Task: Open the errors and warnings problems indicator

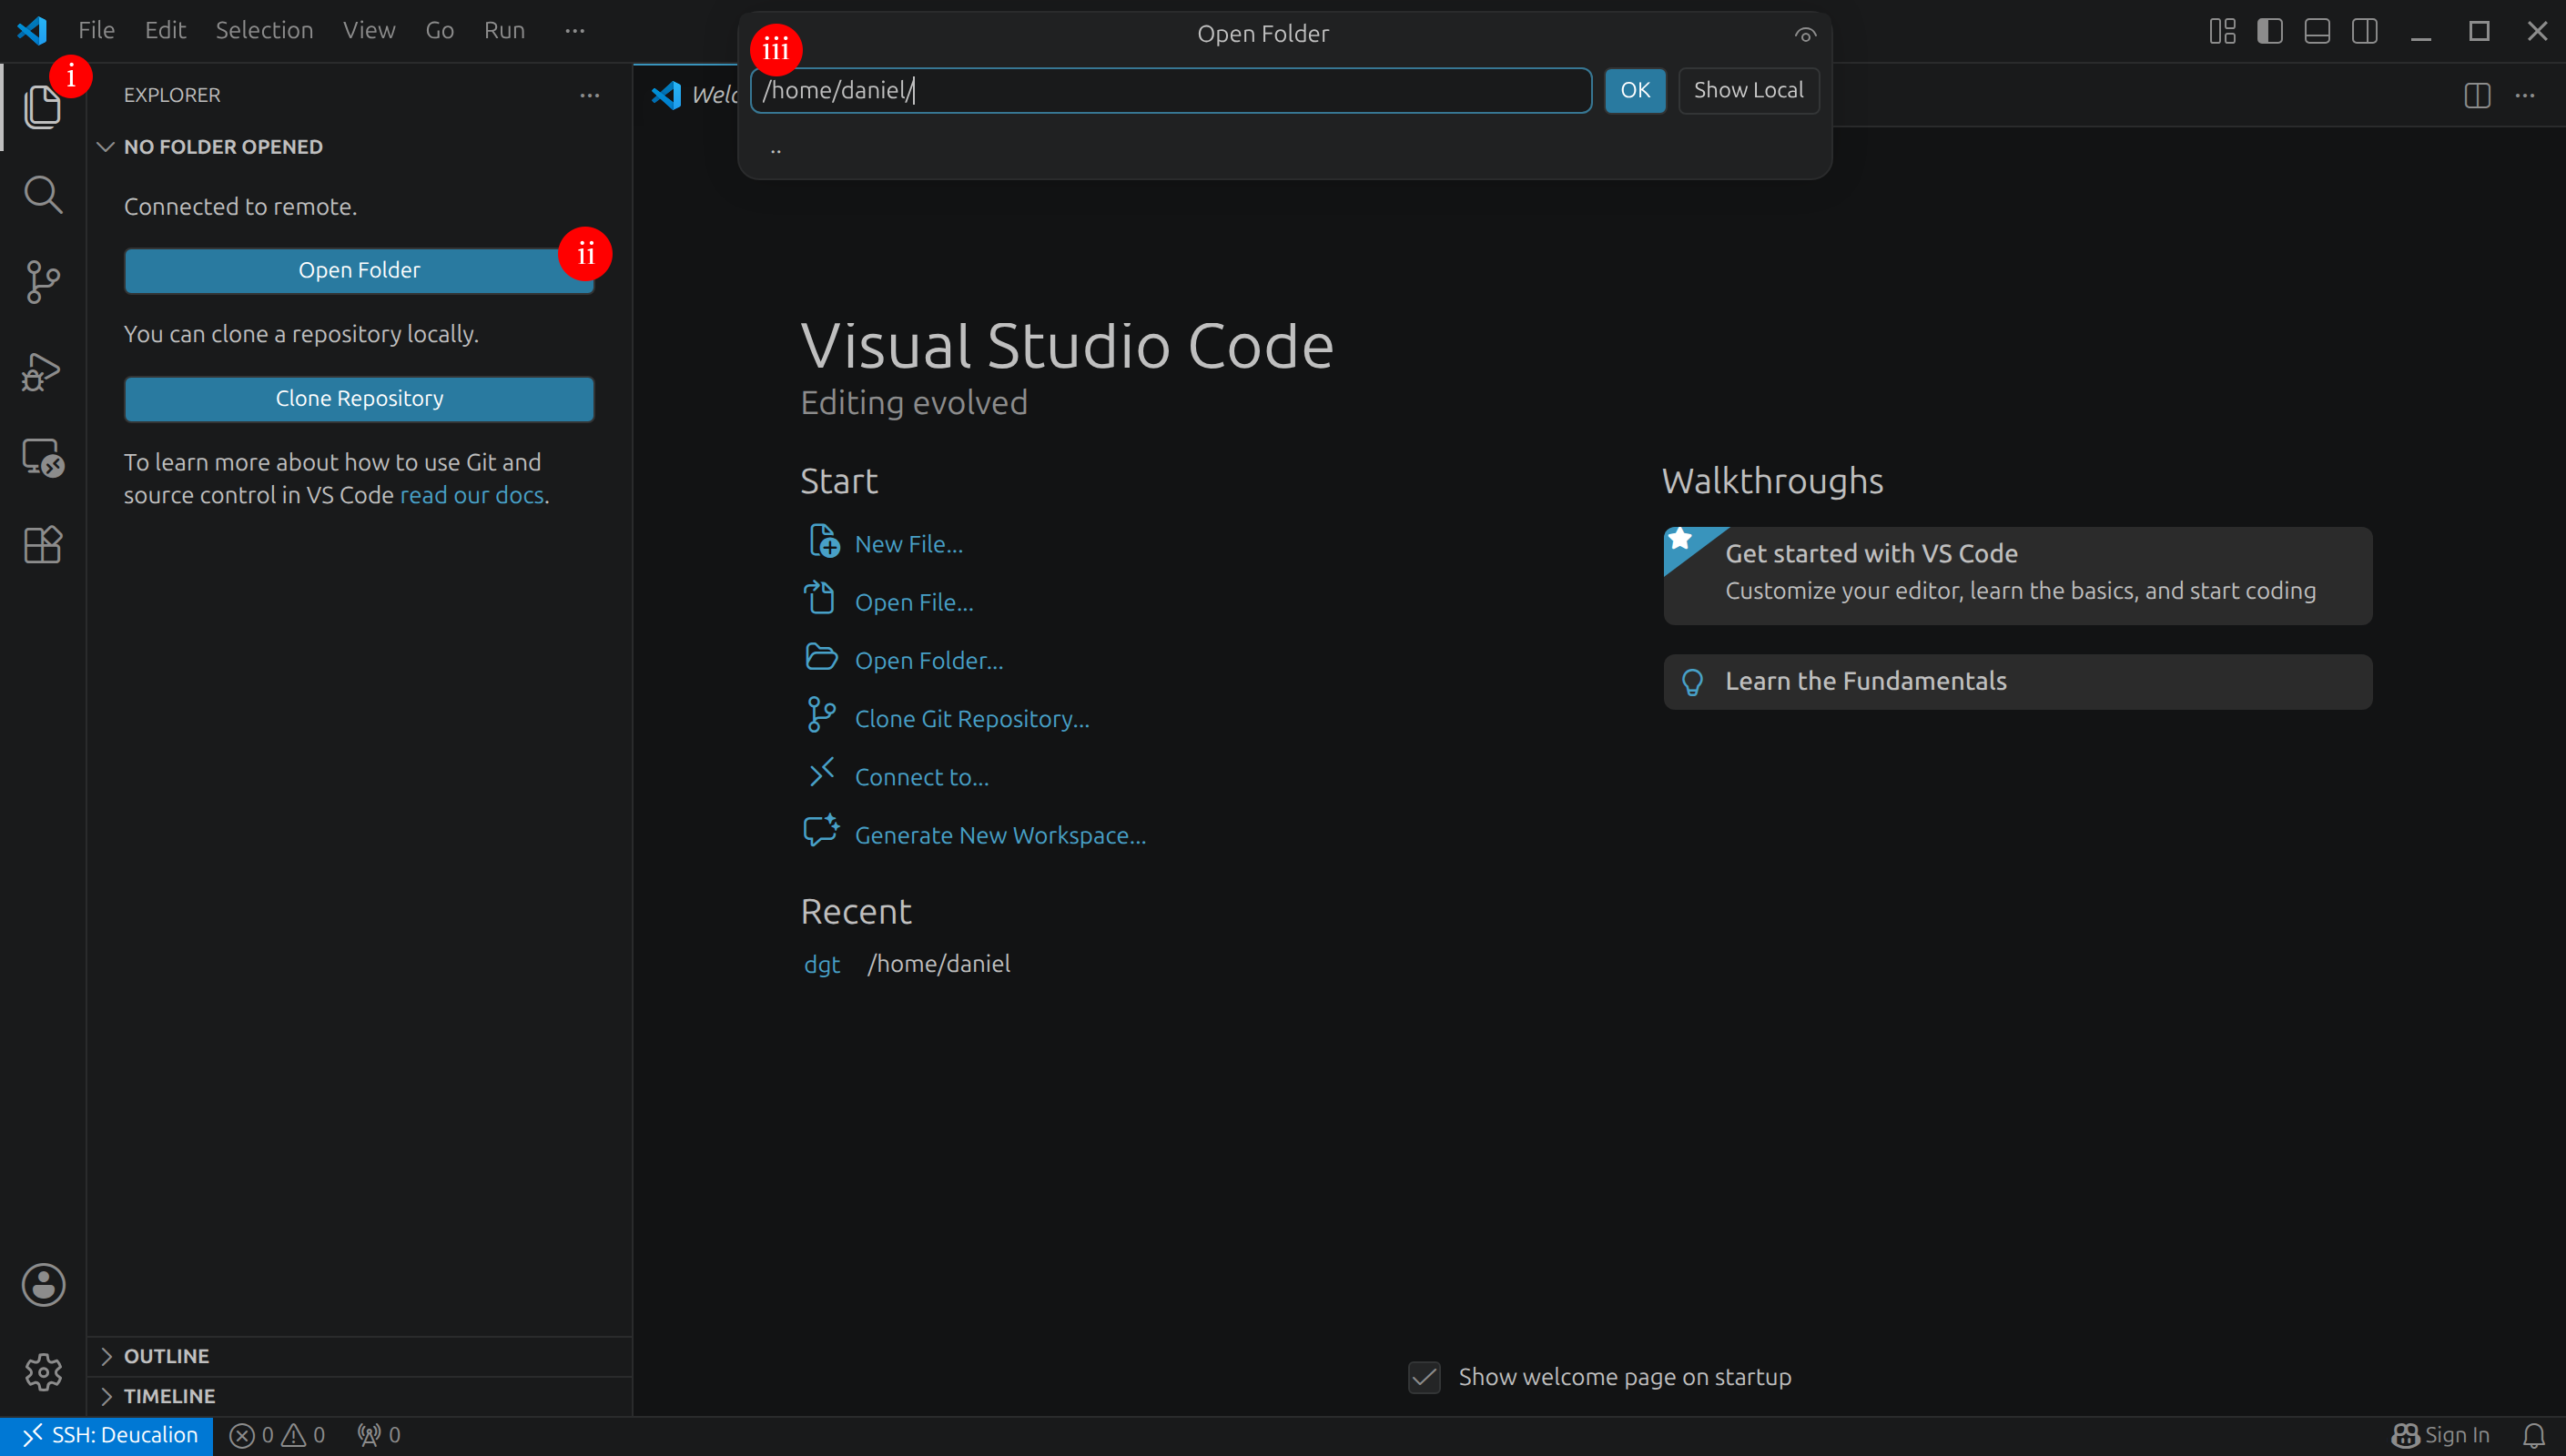Action: point(278,1435)
